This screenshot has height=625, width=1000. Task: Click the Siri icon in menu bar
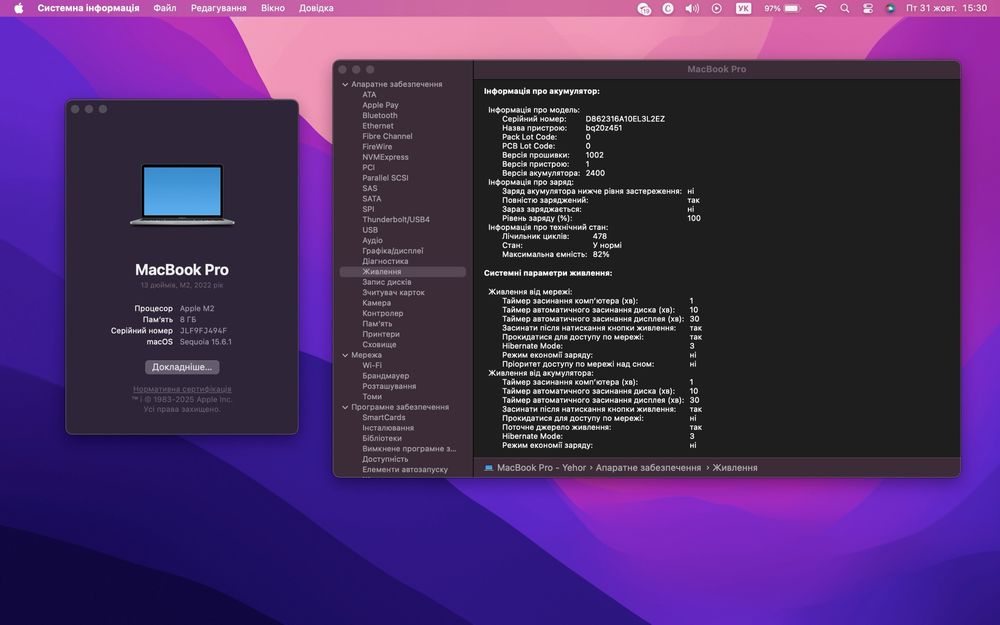coord(890,8)
